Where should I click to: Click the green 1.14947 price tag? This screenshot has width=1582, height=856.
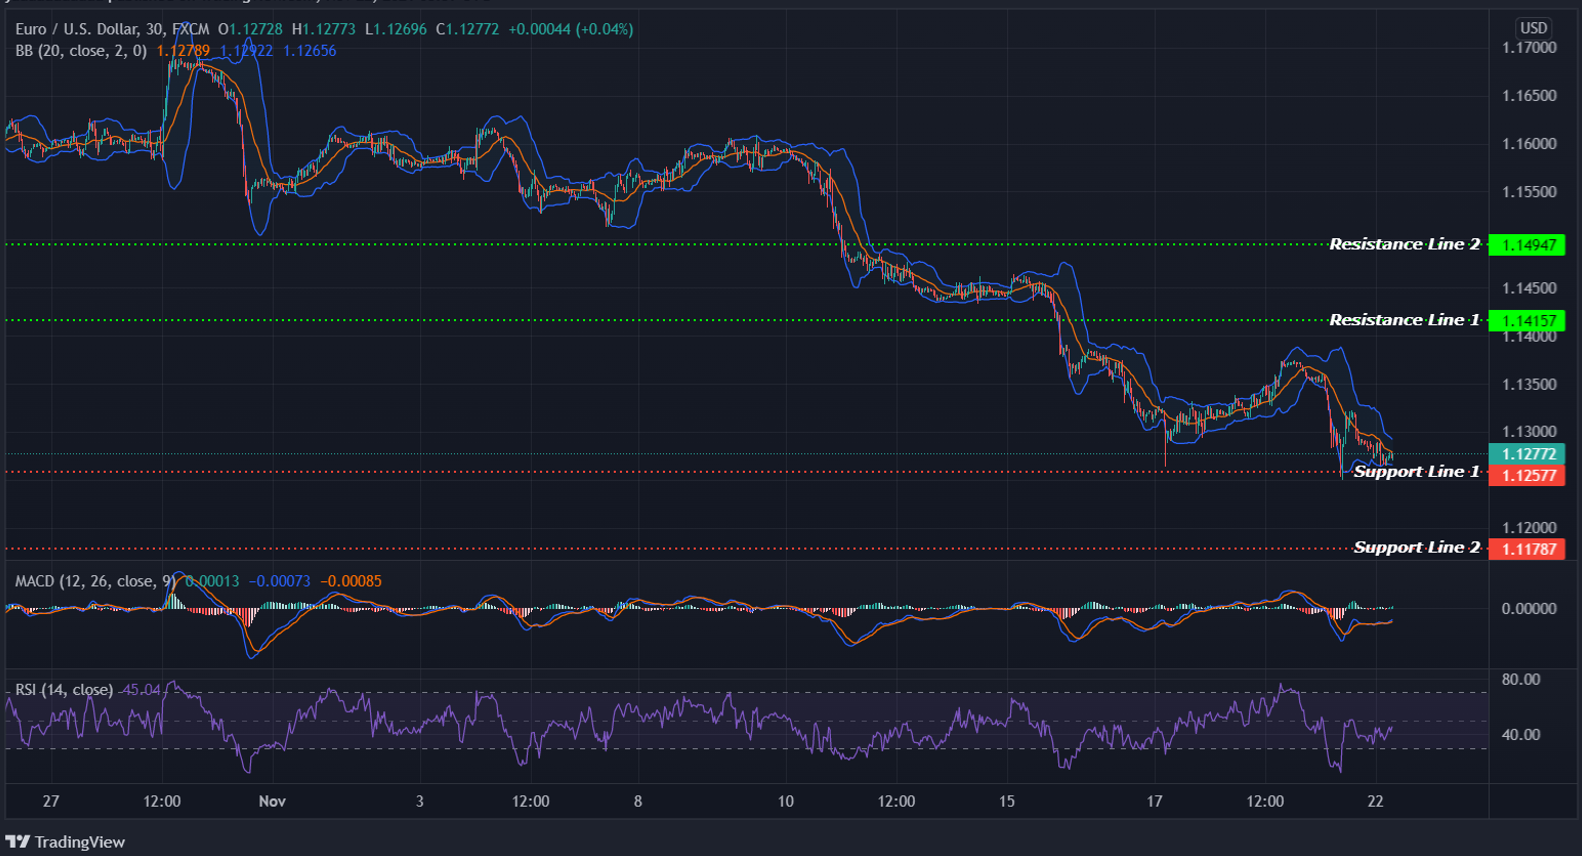pyautogui.click(x=1527, y=245)
